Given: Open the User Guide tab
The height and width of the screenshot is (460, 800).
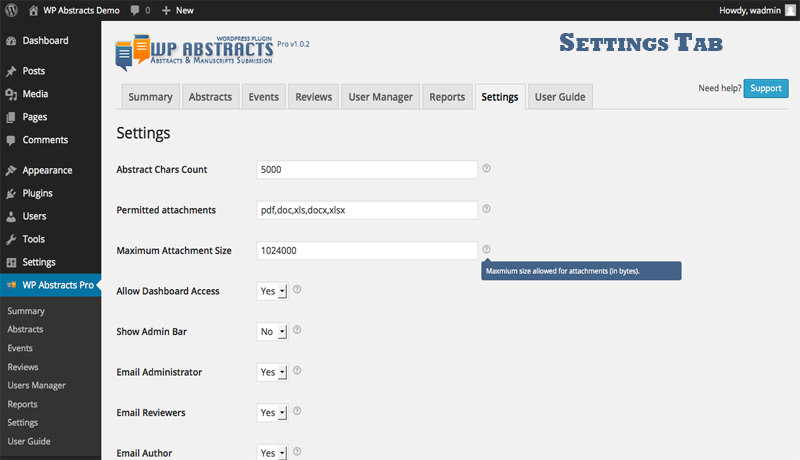Looking at the screenshot, I should pyautogui.click(x=560, y=97).
